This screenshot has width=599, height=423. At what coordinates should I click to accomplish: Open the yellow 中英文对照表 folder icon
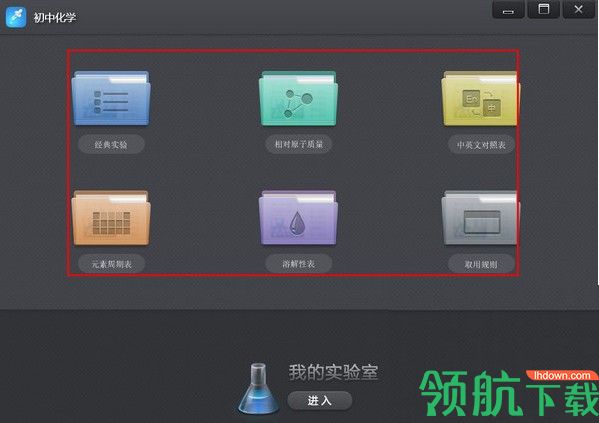tap(480, 98)
